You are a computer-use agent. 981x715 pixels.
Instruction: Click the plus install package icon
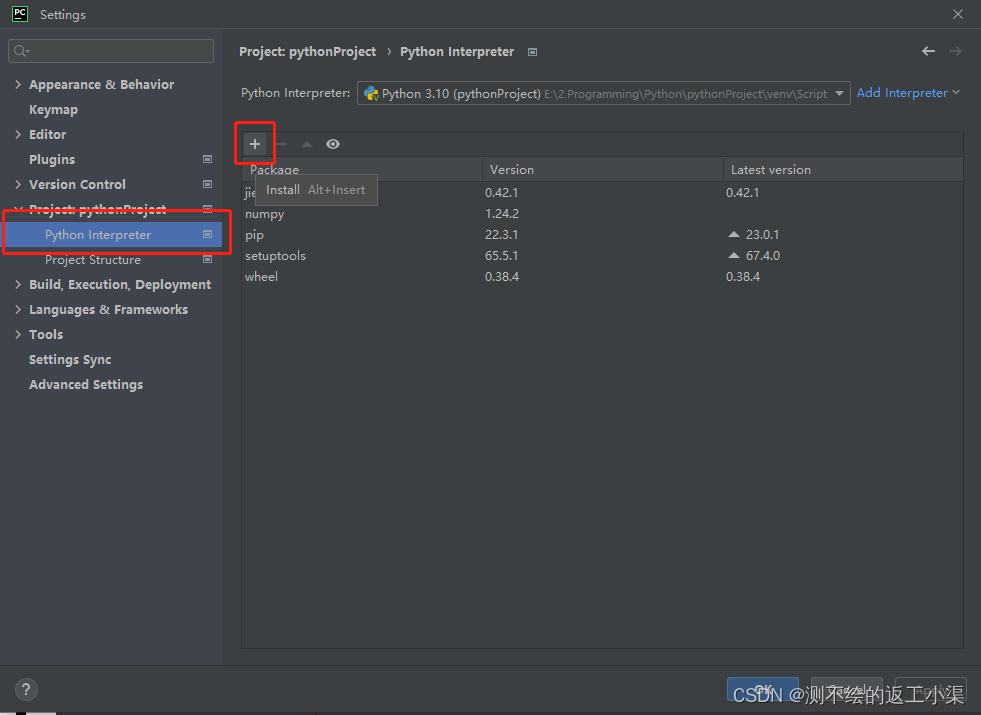click(255, 144)
